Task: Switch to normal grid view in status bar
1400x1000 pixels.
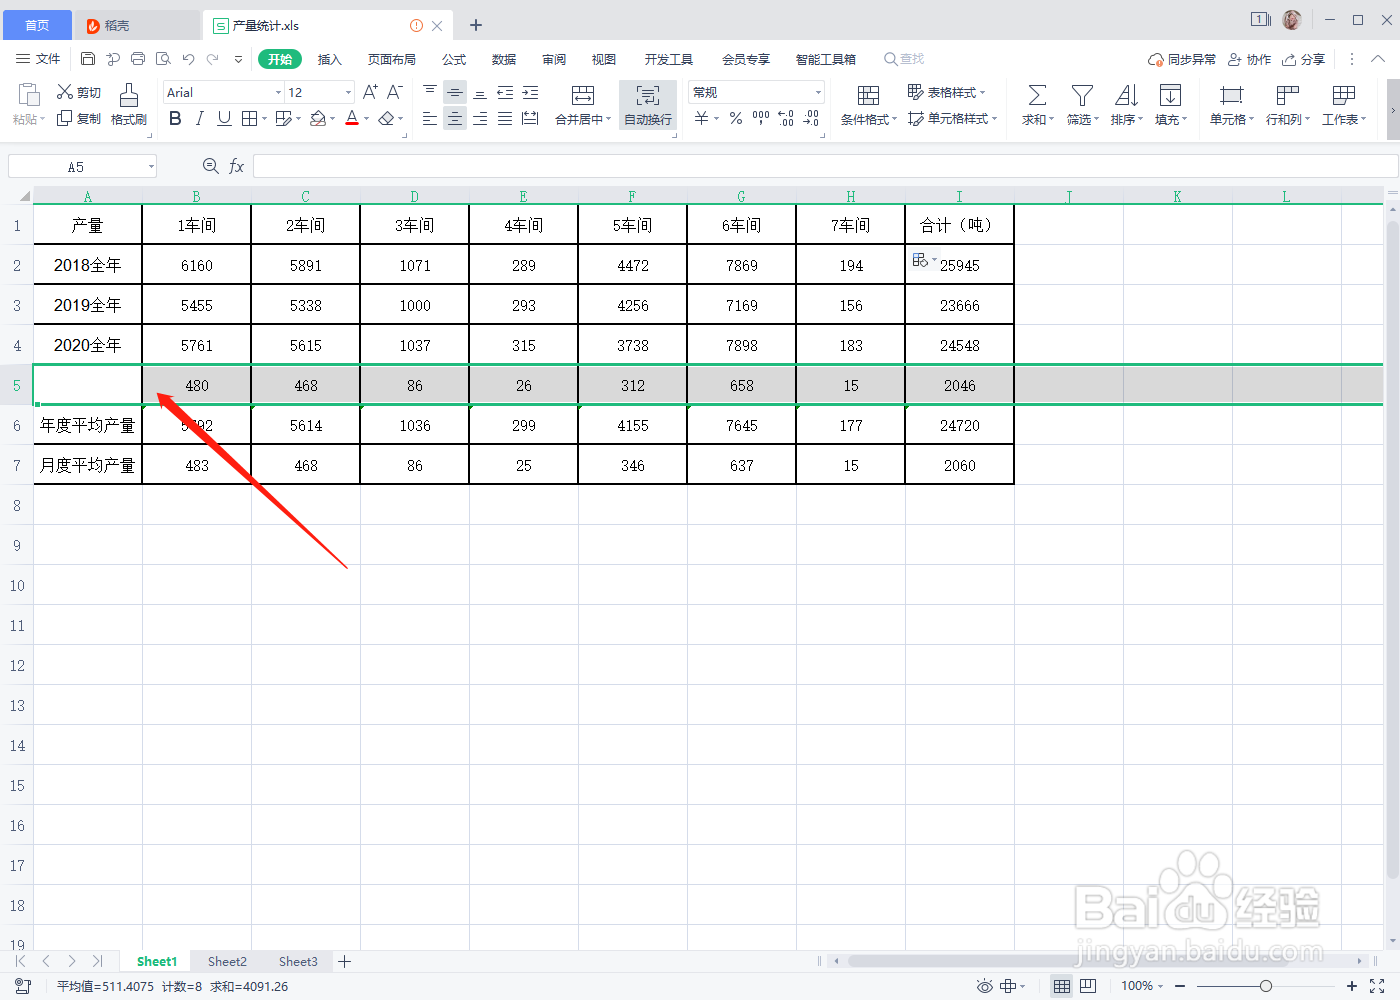Action: [x=1062, y=986]
